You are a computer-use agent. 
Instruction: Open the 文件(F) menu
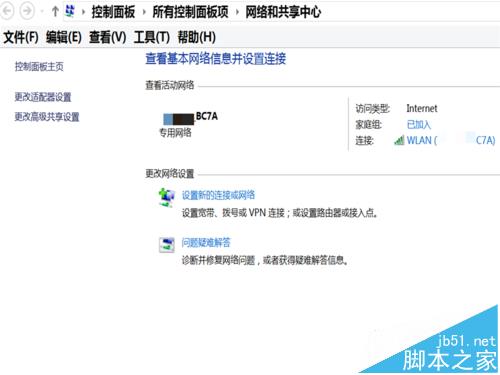pos(21,37)
